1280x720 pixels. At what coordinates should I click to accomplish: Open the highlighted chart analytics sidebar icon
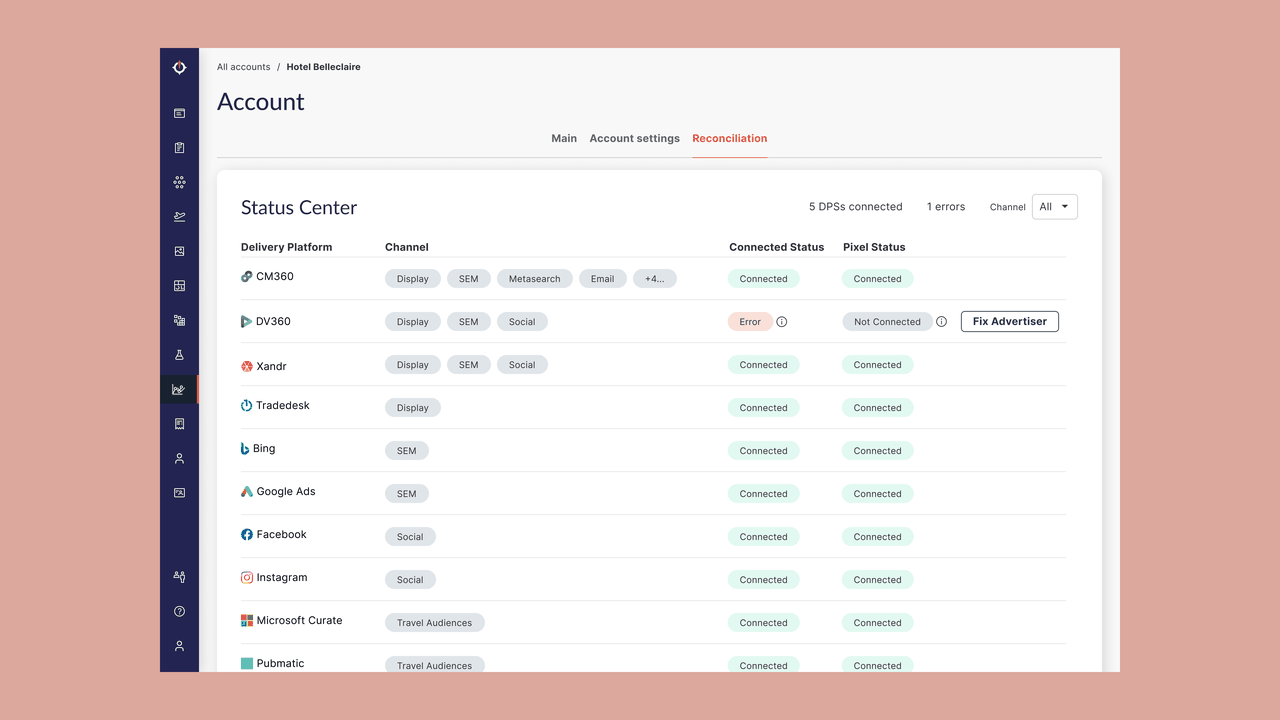pyautogui.click(x=179, y=389)
